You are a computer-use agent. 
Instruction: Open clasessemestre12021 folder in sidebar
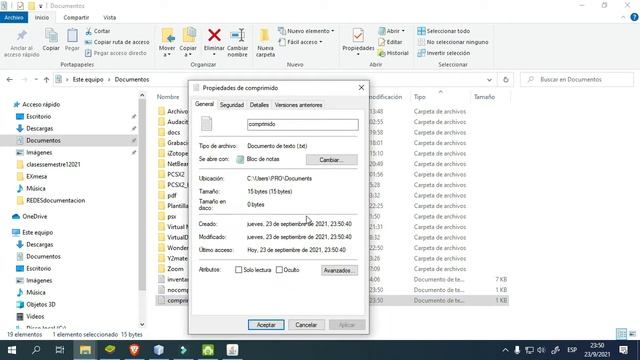[53, 164]
